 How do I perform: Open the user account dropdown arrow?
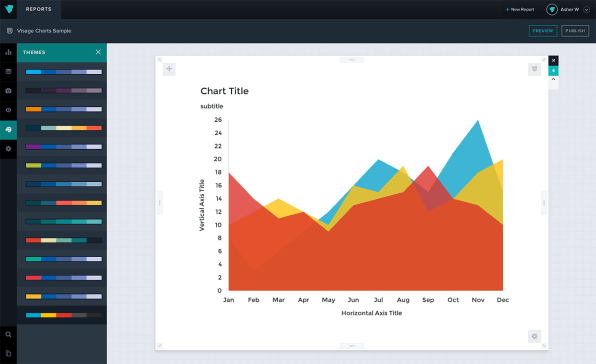pyautogui.click(x=586, y=9)
